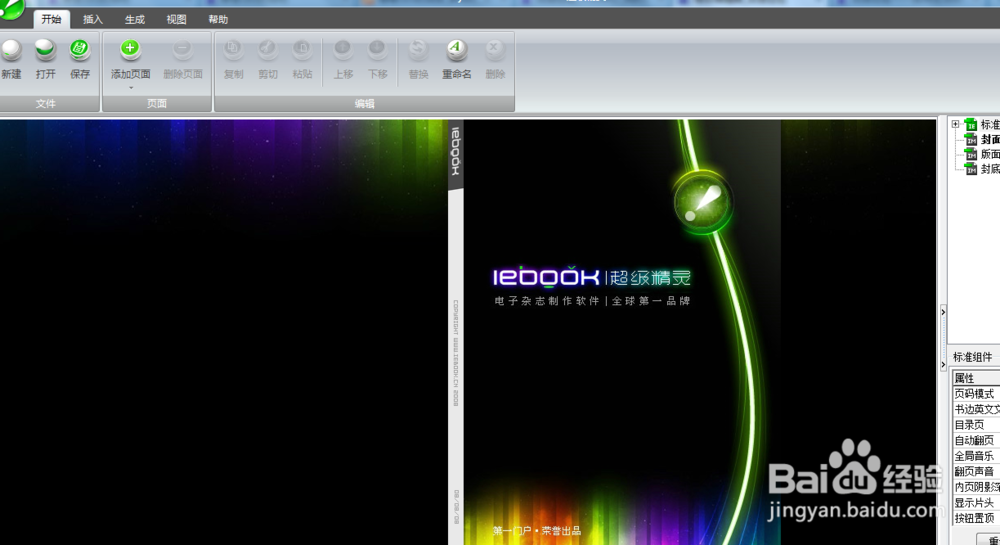The image size is (1000, 545).
Task: Expand the 标准 root tree node
Action: click(955, 124)
